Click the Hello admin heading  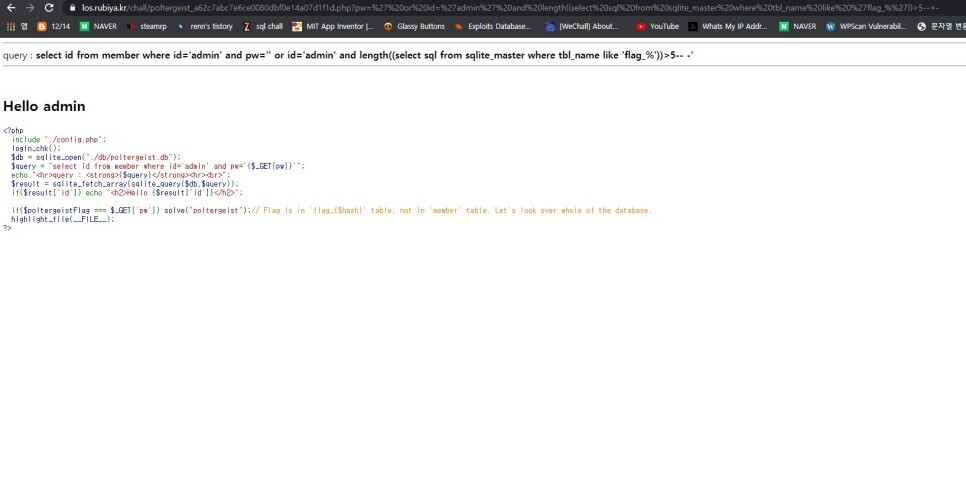click(x=44, y=106)
